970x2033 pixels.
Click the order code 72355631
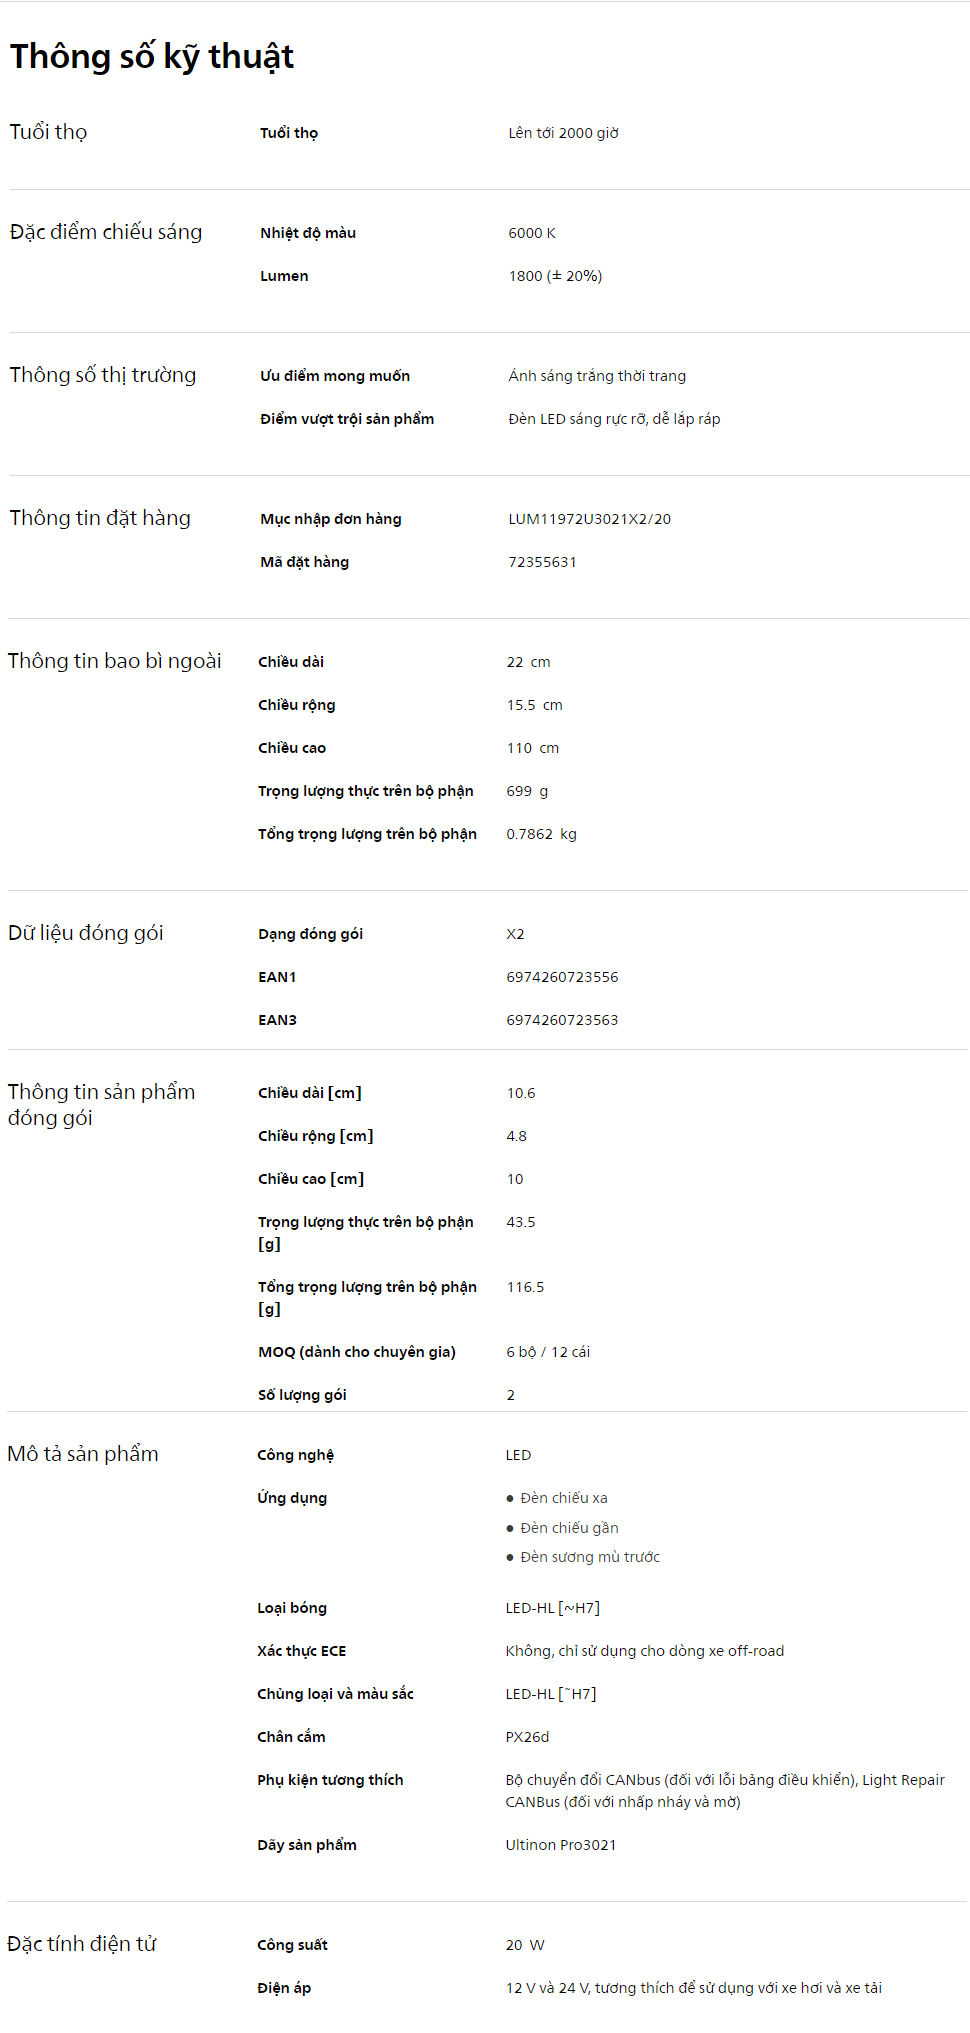(x=542, y=562)
